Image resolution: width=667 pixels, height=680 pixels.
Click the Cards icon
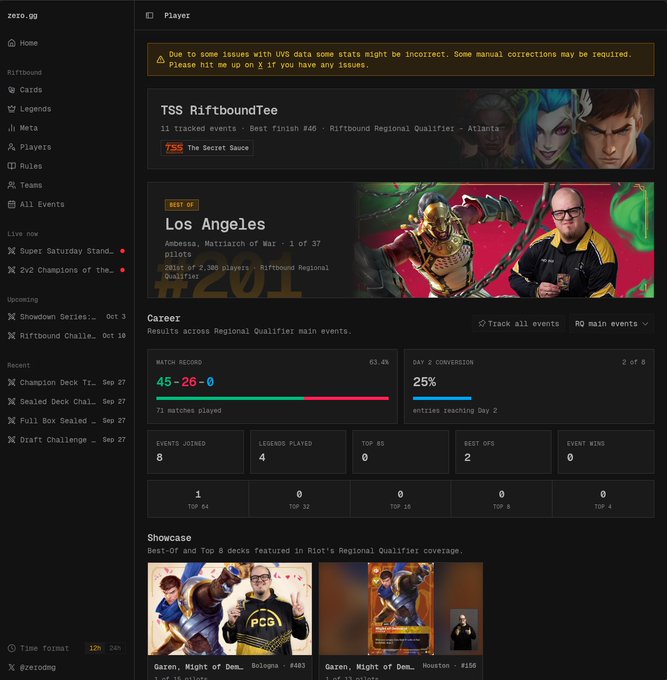tap(12, 90)
